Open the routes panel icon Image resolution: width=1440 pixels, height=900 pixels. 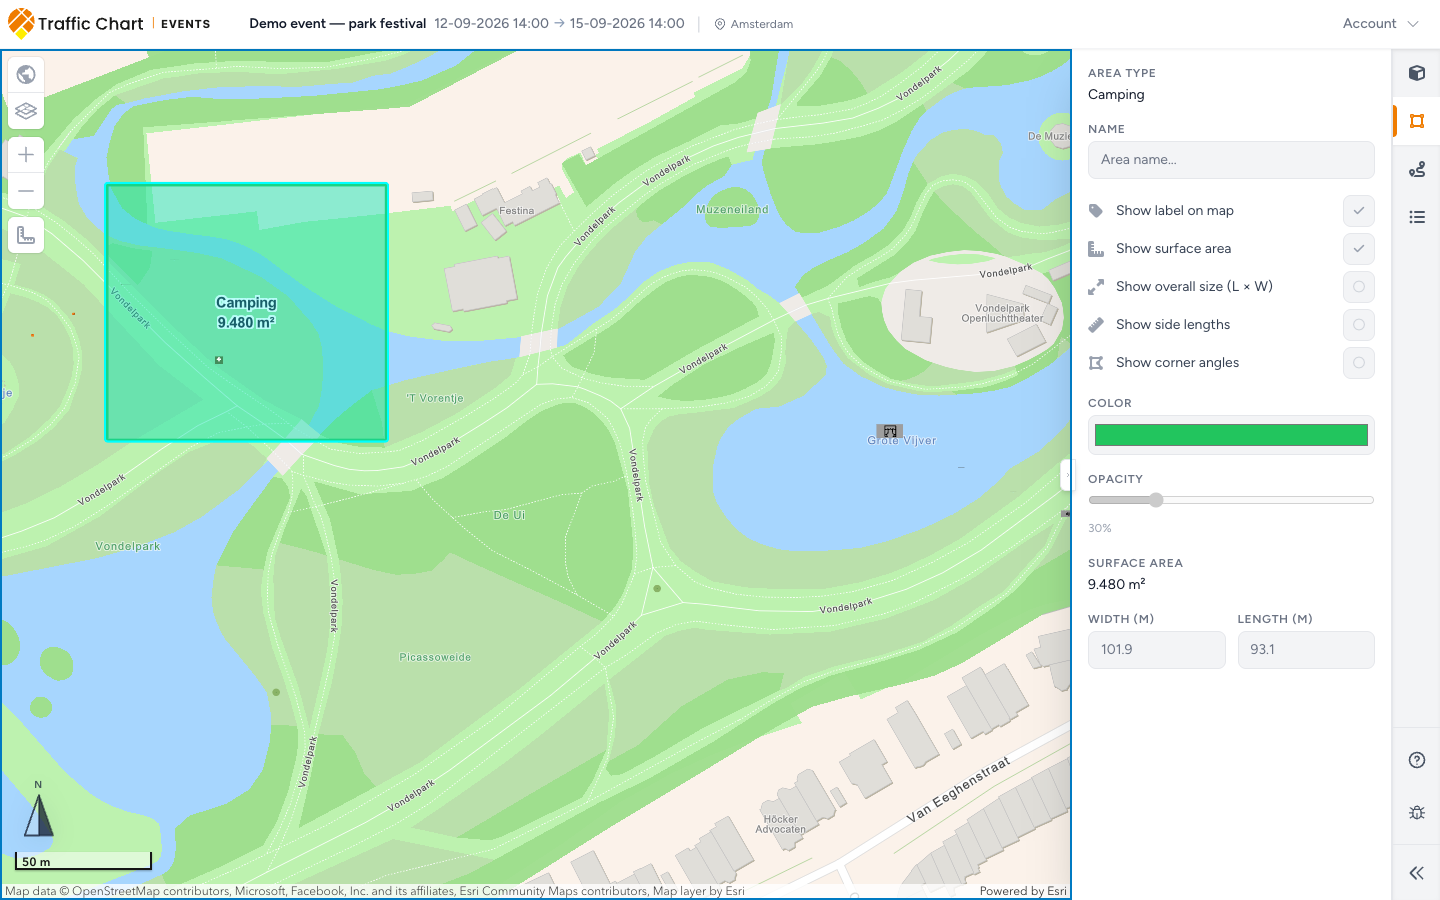[1416, 169]
